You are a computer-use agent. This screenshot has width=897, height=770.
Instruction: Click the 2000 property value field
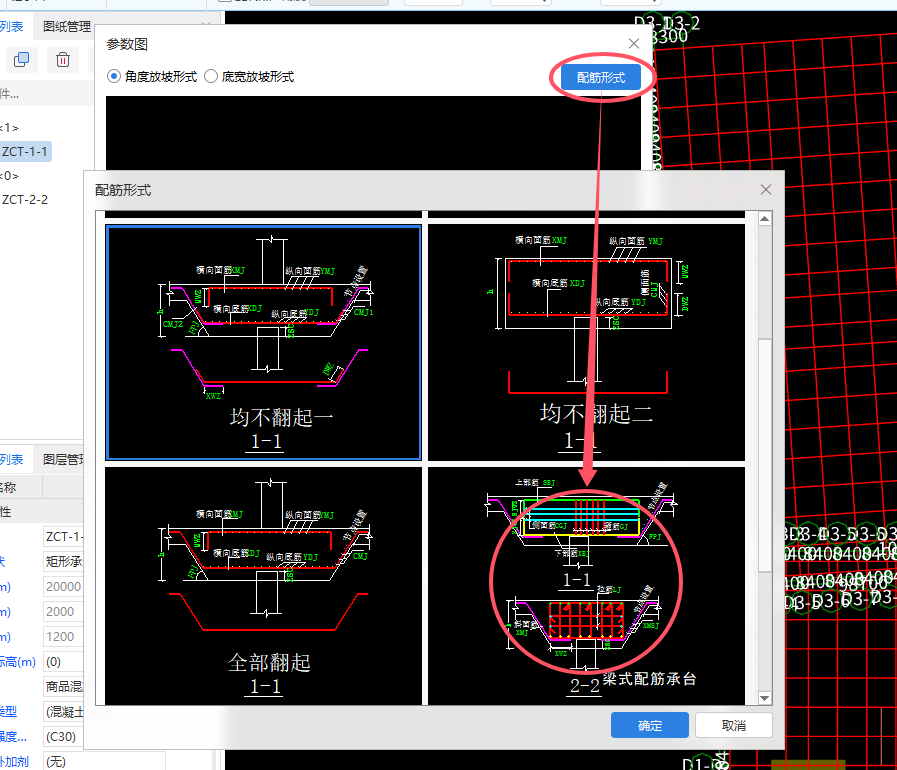(63, 612)
